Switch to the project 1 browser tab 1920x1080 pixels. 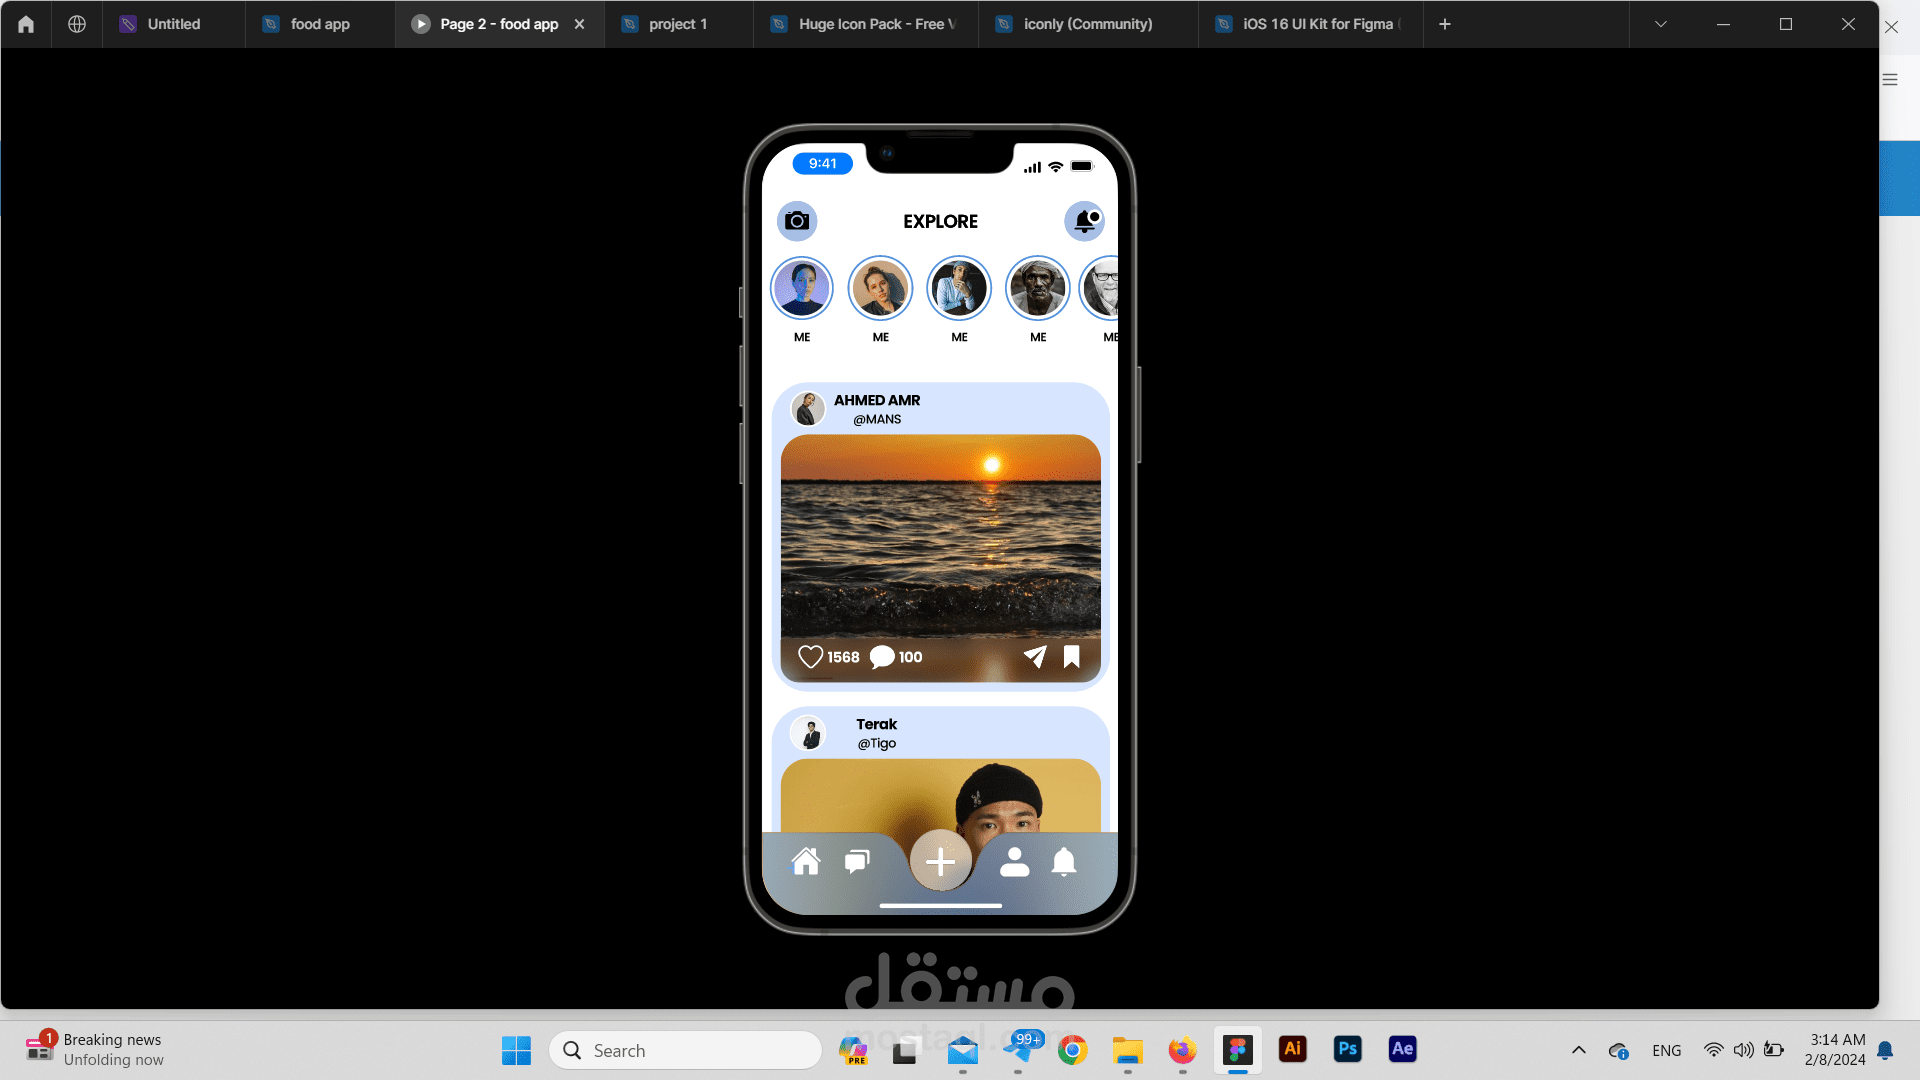click(x=677, y=23)
